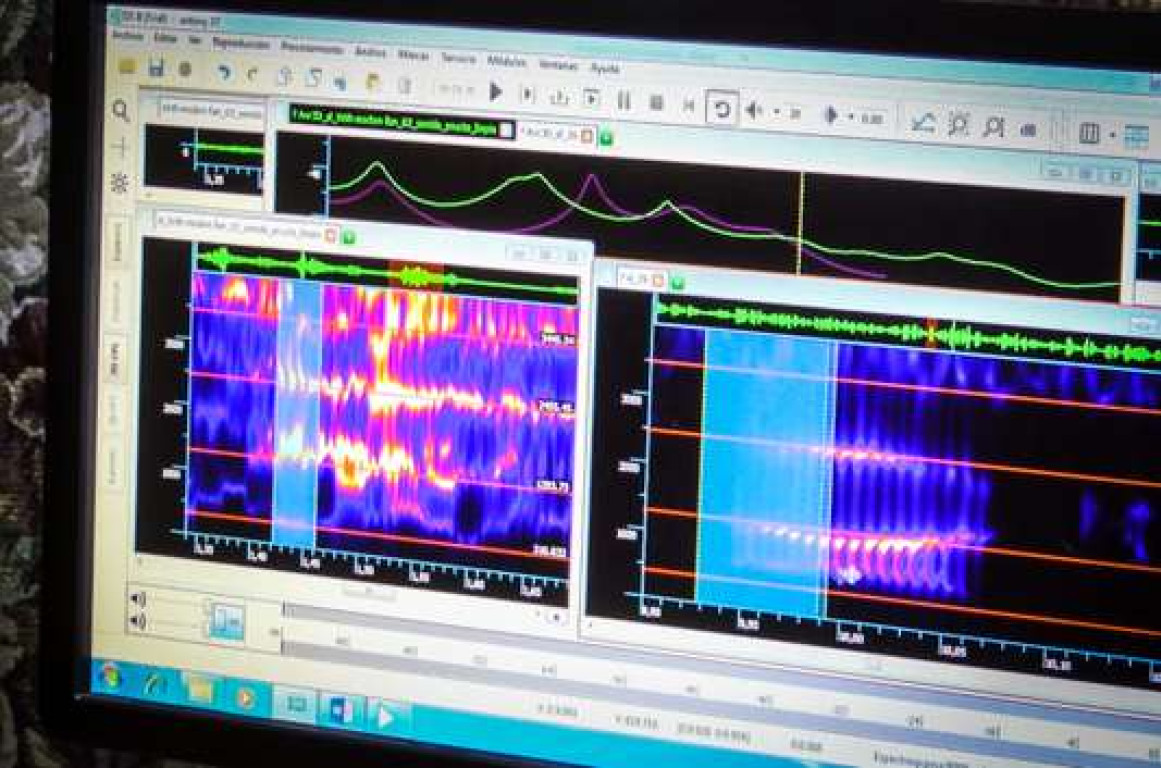Expand the volume dropdown arrow
This screenshot has height=768, width=1161.
776,112
